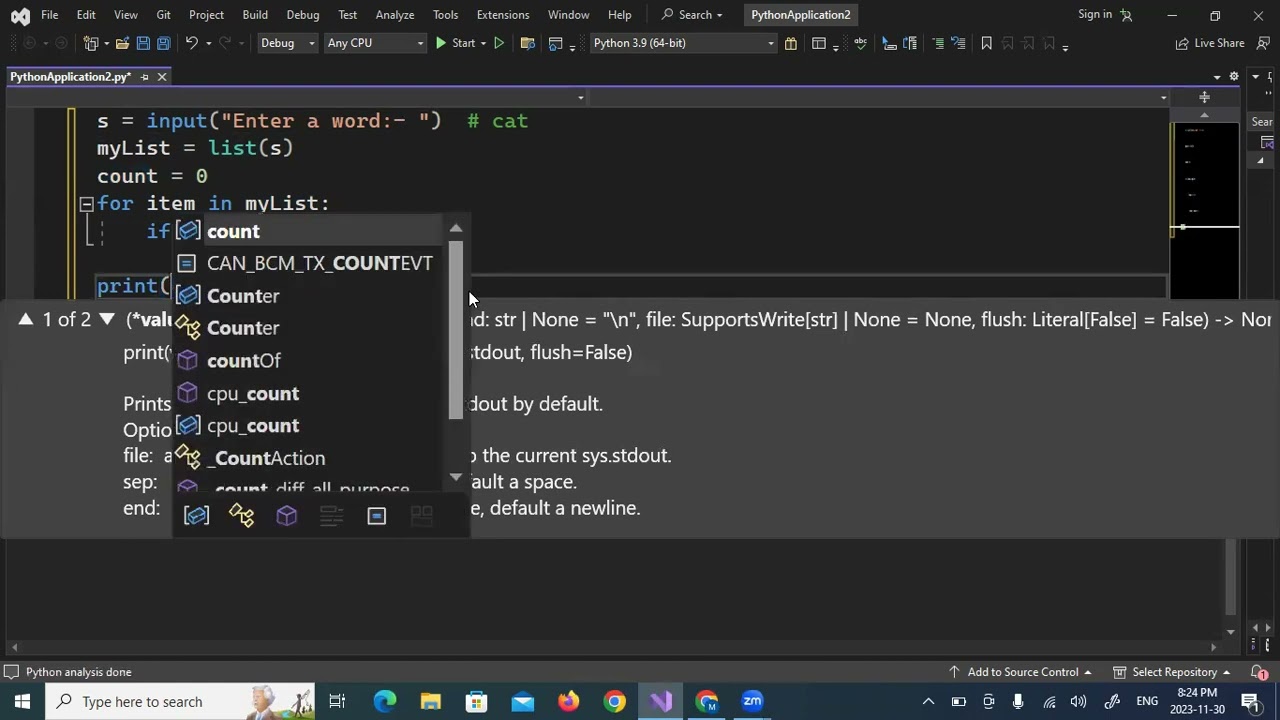Open the notifications icon in status bar
Screen dimensions: 1280x720
click(1259, 672)
